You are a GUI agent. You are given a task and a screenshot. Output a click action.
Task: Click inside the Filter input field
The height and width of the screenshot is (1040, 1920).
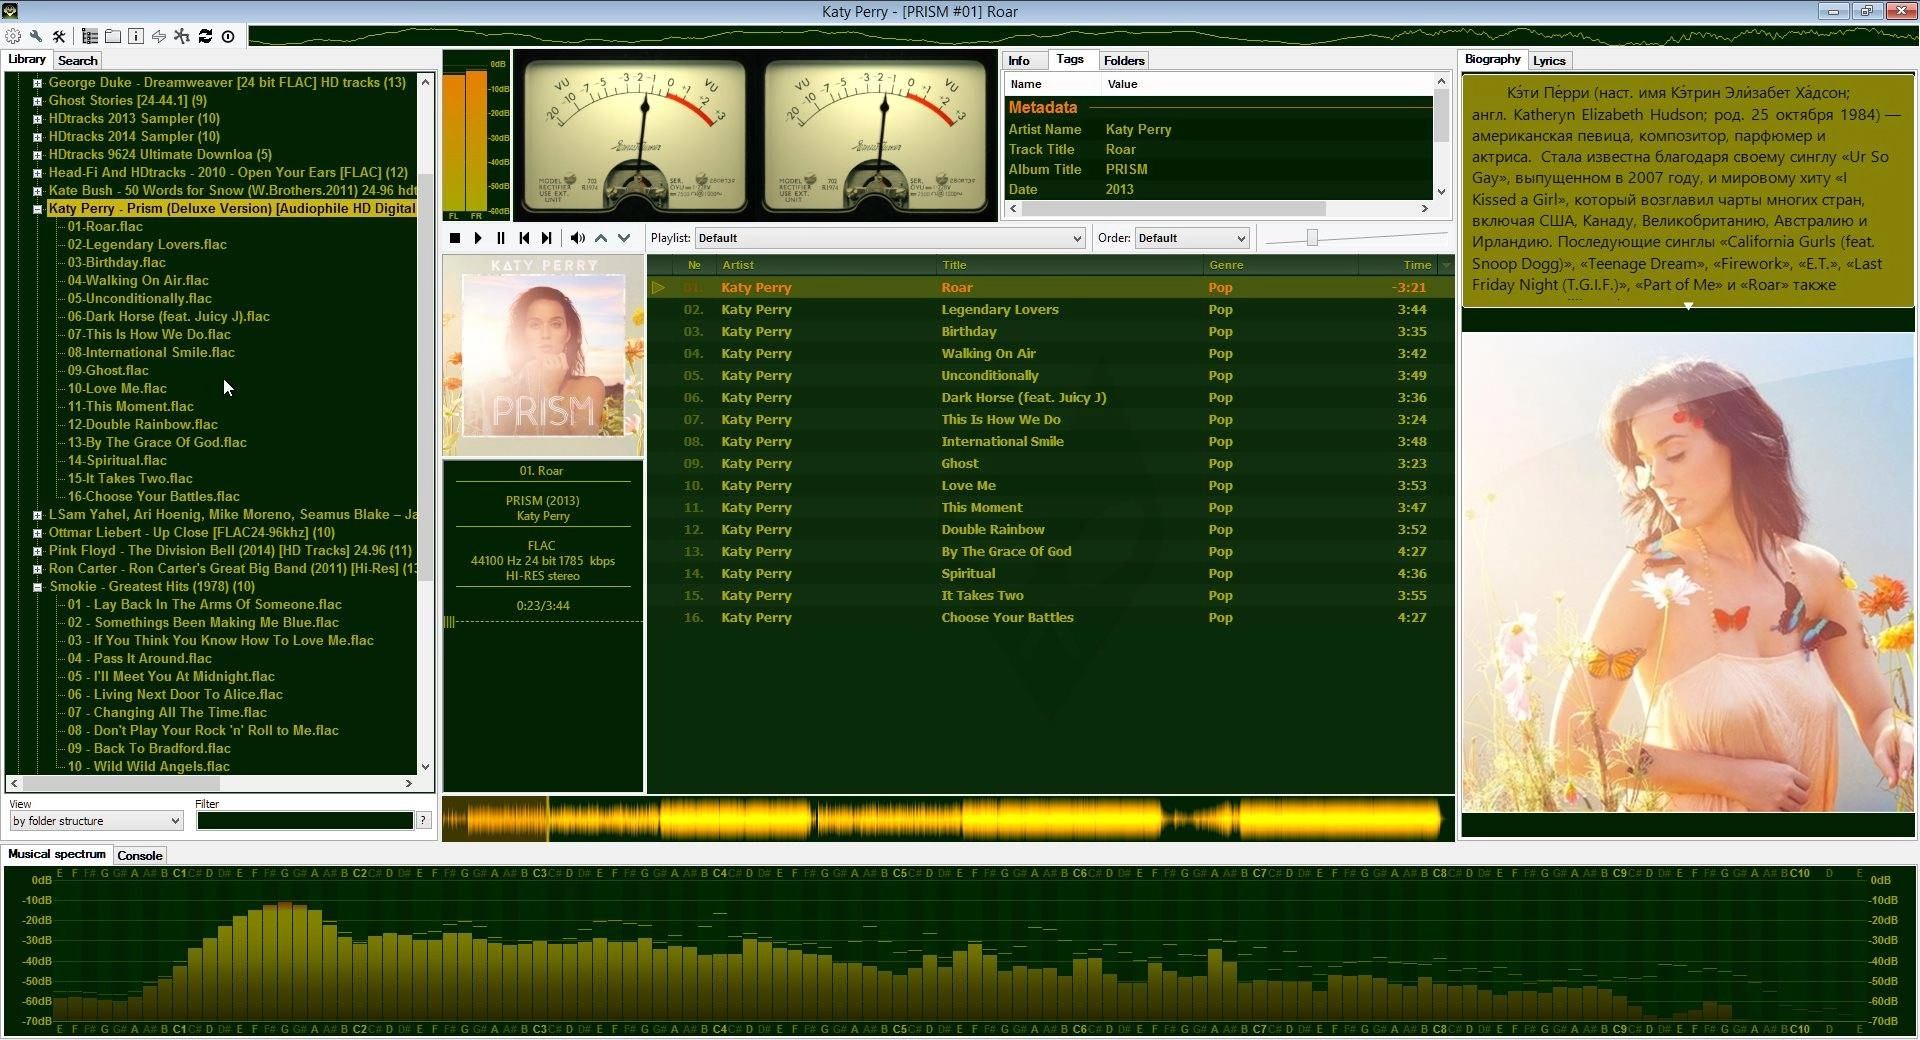coord(305,821)
